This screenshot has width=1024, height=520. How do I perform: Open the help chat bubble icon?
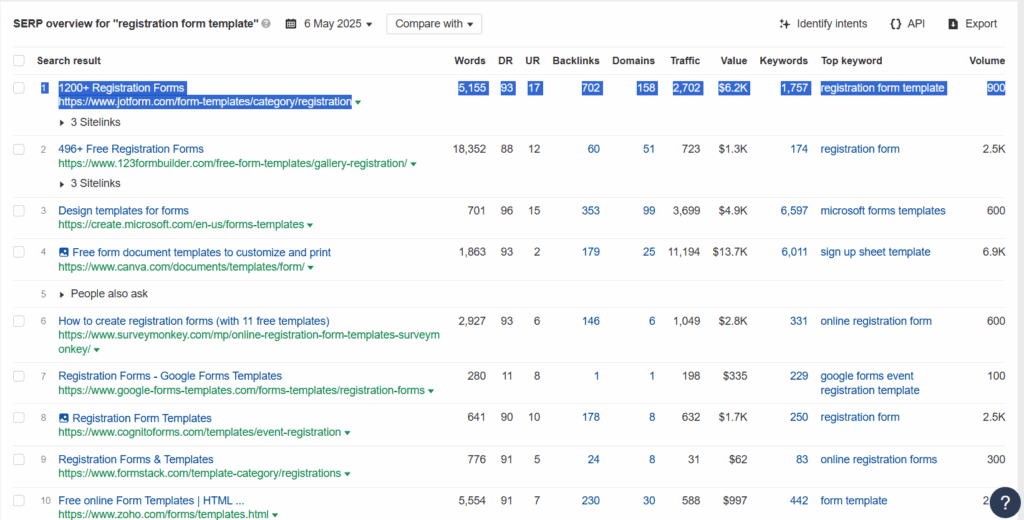1004,502
